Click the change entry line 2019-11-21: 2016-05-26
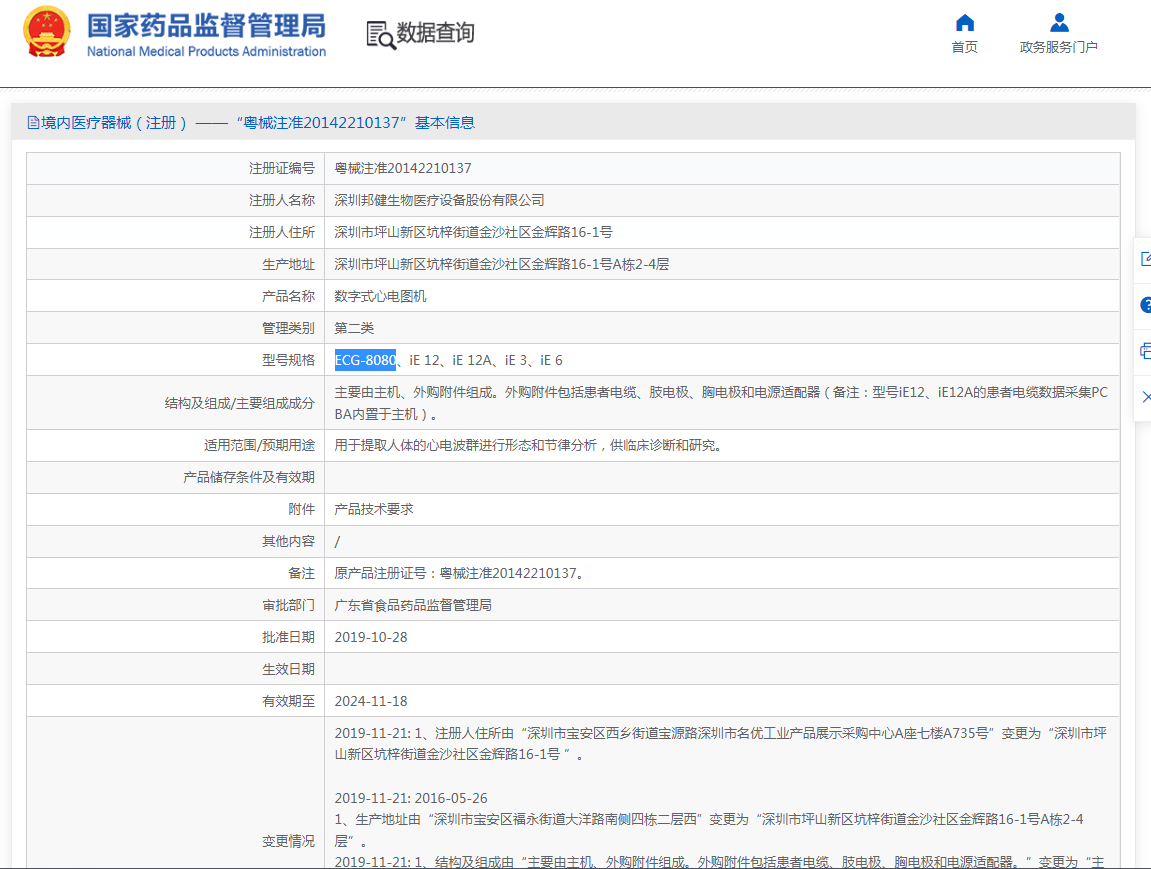The height and width of the screenshot is (869, 1151). [x=411, y=798]
